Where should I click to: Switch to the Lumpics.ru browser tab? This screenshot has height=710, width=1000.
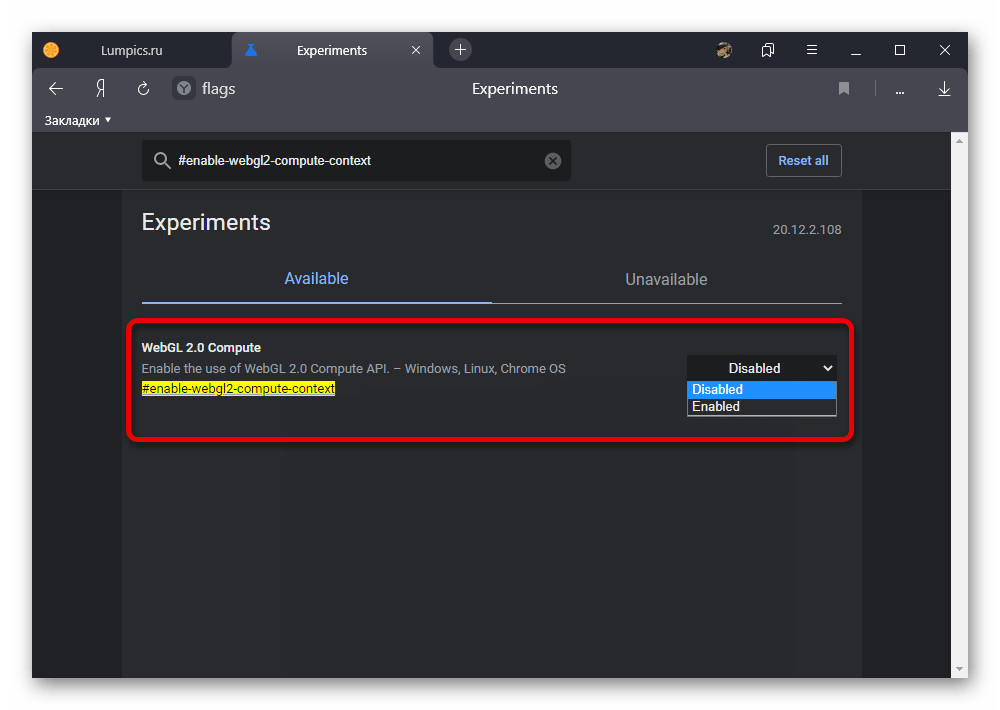(130, 50)
